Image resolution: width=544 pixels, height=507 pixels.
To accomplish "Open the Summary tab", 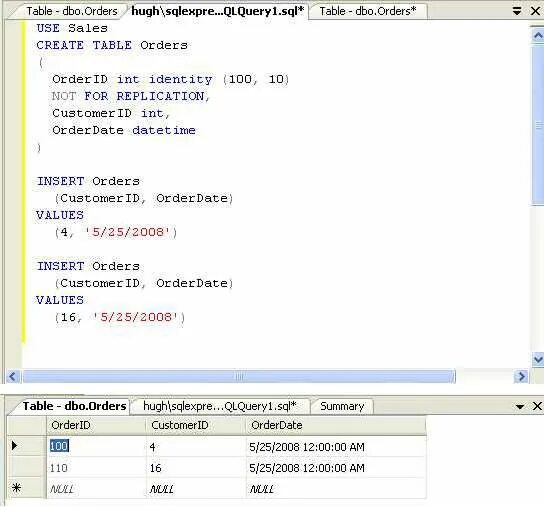I will point(342,406).
